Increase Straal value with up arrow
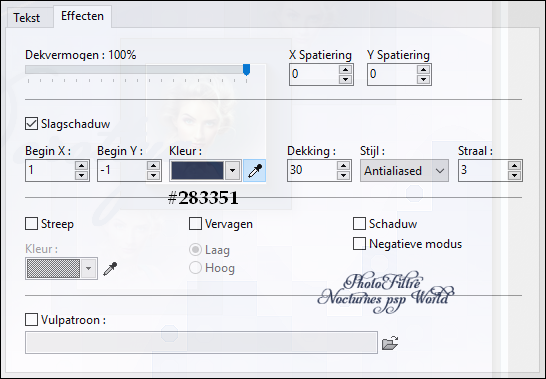This screenshot has height=379, width=546. 515,166
